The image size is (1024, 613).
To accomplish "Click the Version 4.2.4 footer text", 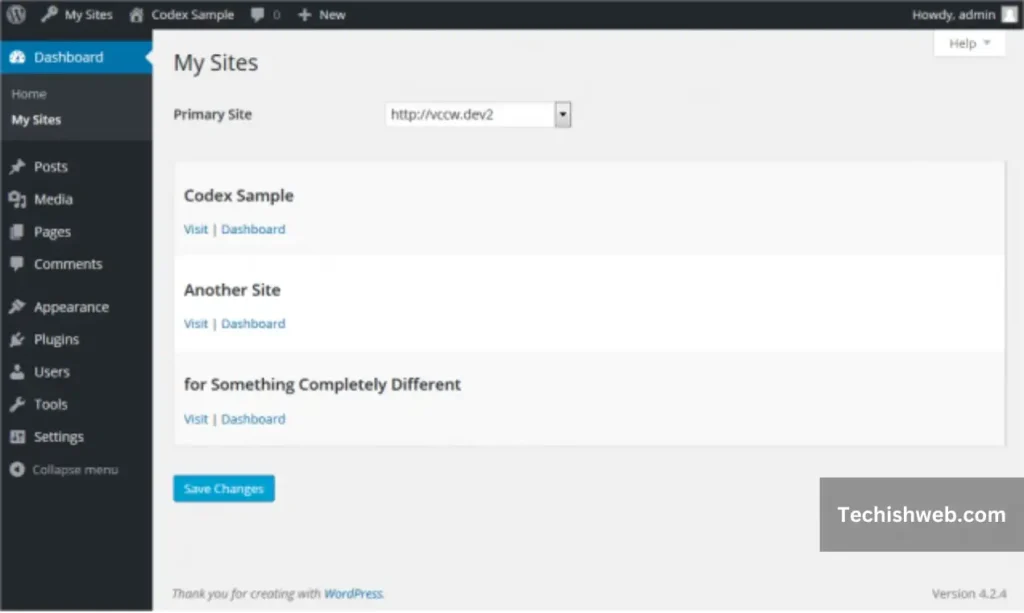I will 969,593.
